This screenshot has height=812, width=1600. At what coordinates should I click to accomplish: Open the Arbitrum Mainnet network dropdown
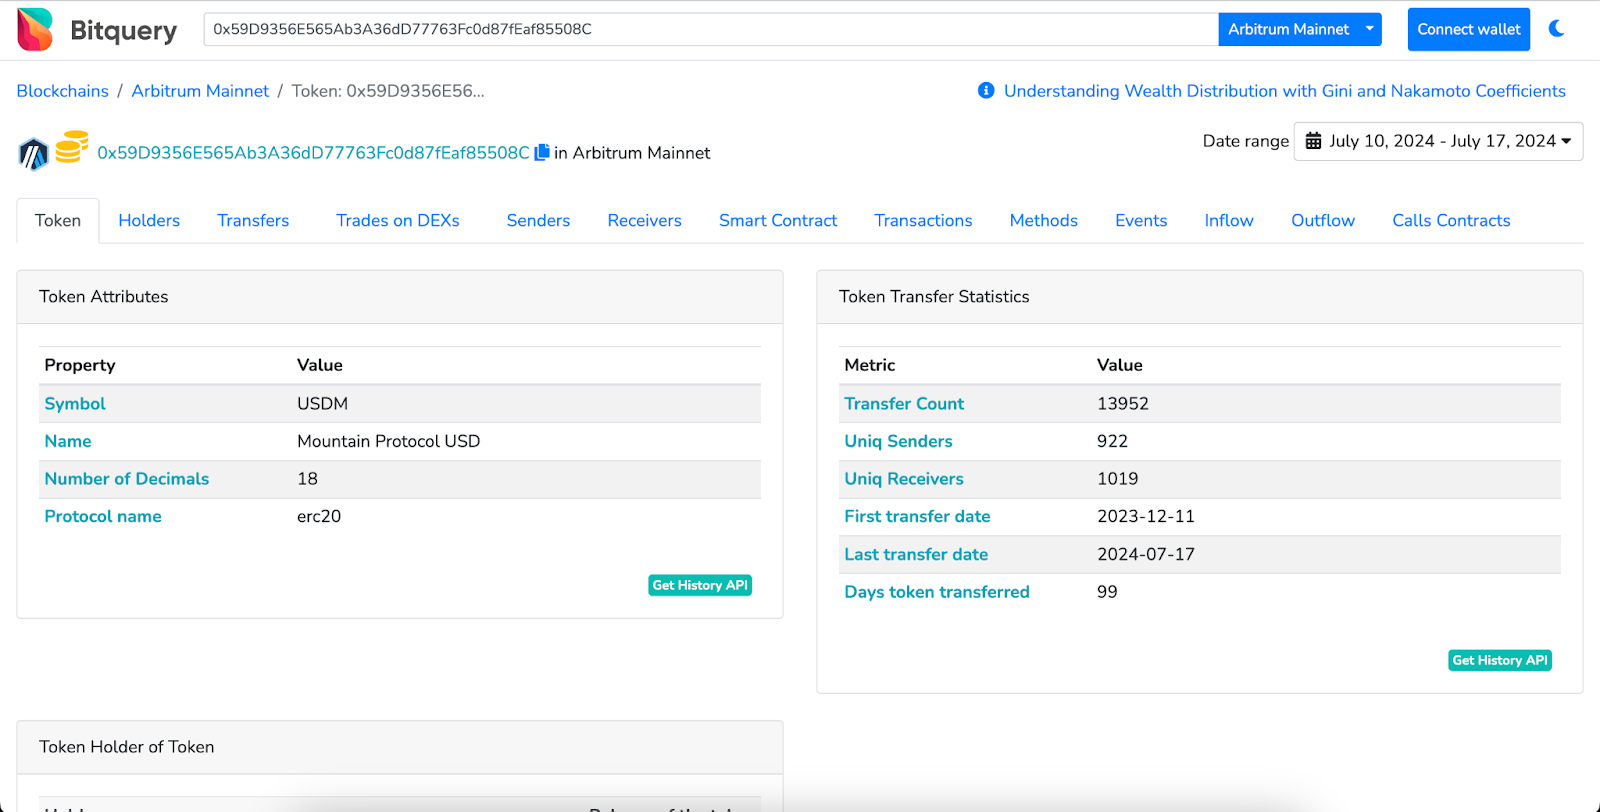pos(1299,29)
